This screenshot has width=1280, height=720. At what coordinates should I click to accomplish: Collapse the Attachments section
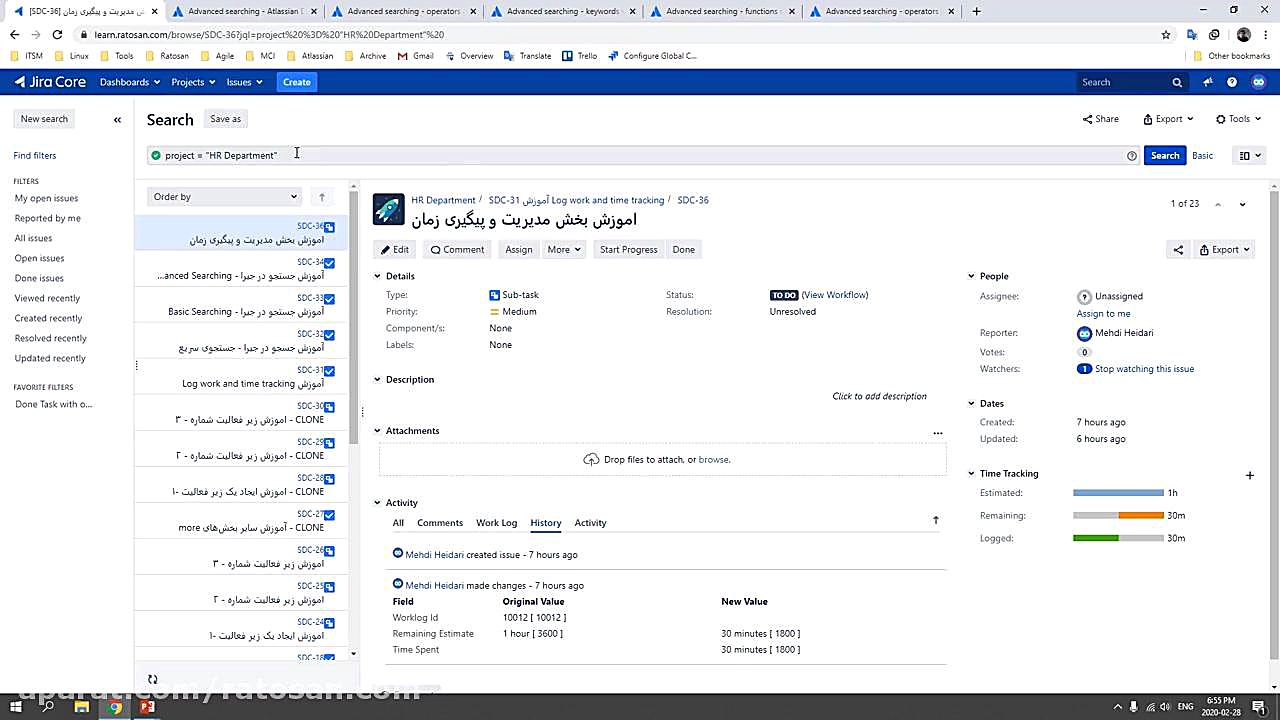coord(378,431)
